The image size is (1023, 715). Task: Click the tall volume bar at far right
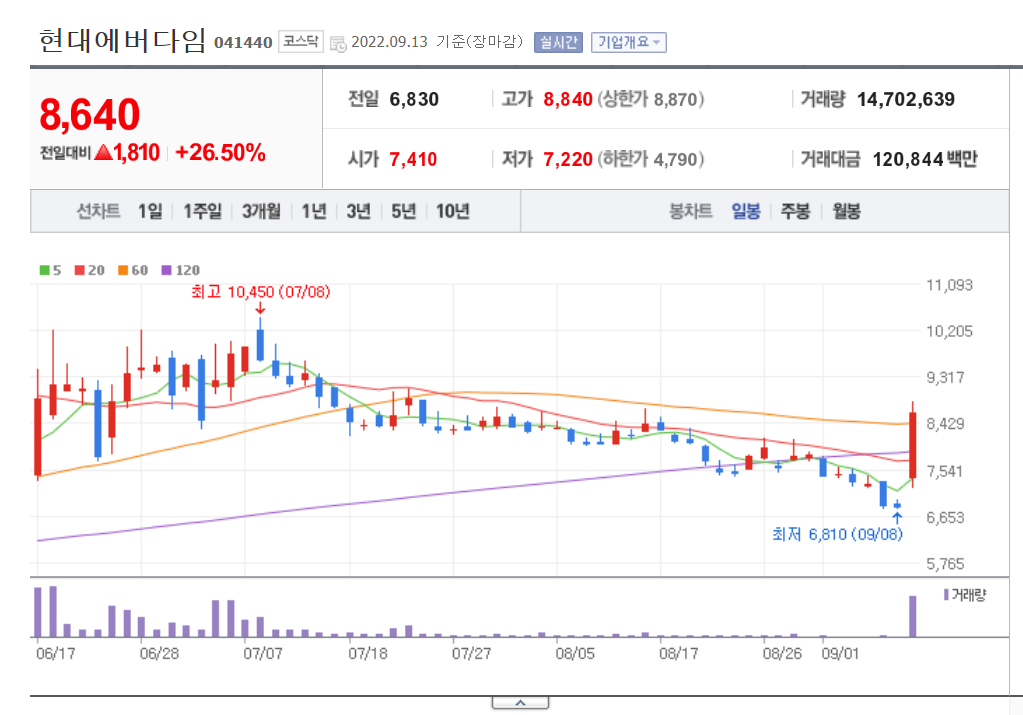913,616
